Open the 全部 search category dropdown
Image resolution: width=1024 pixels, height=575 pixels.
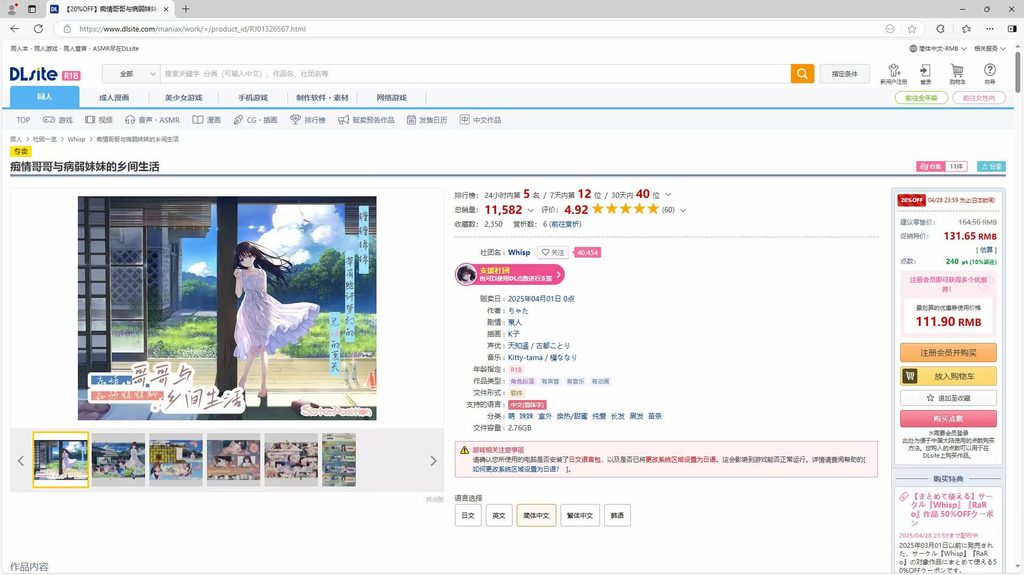point(131,74)
